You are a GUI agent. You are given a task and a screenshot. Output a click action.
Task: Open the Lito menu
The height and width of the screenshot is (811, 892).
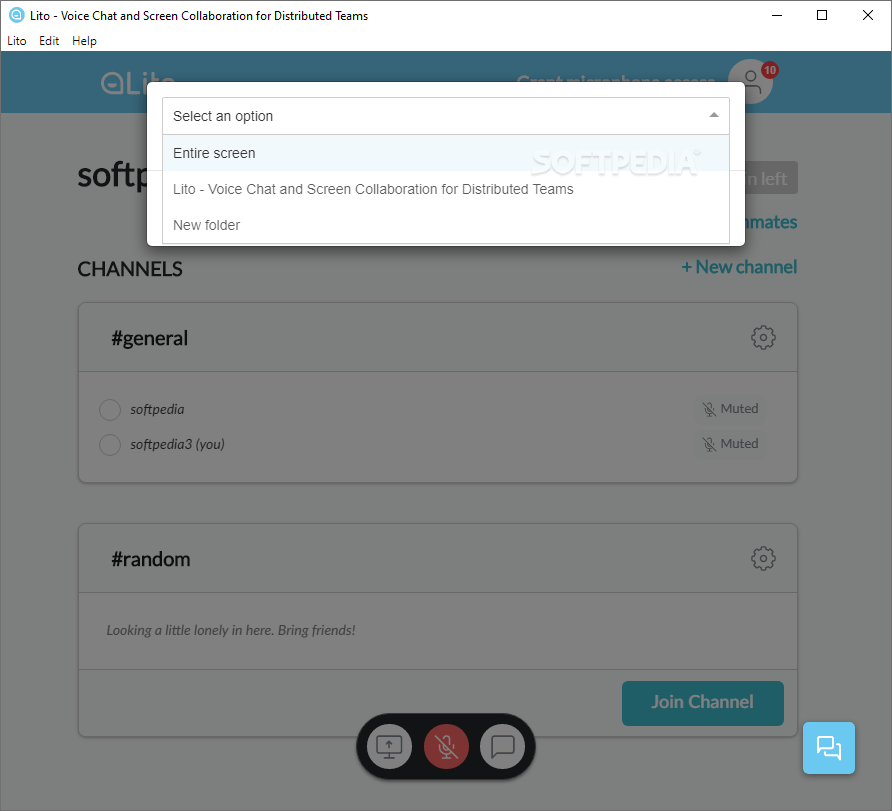tap(16, 41)
